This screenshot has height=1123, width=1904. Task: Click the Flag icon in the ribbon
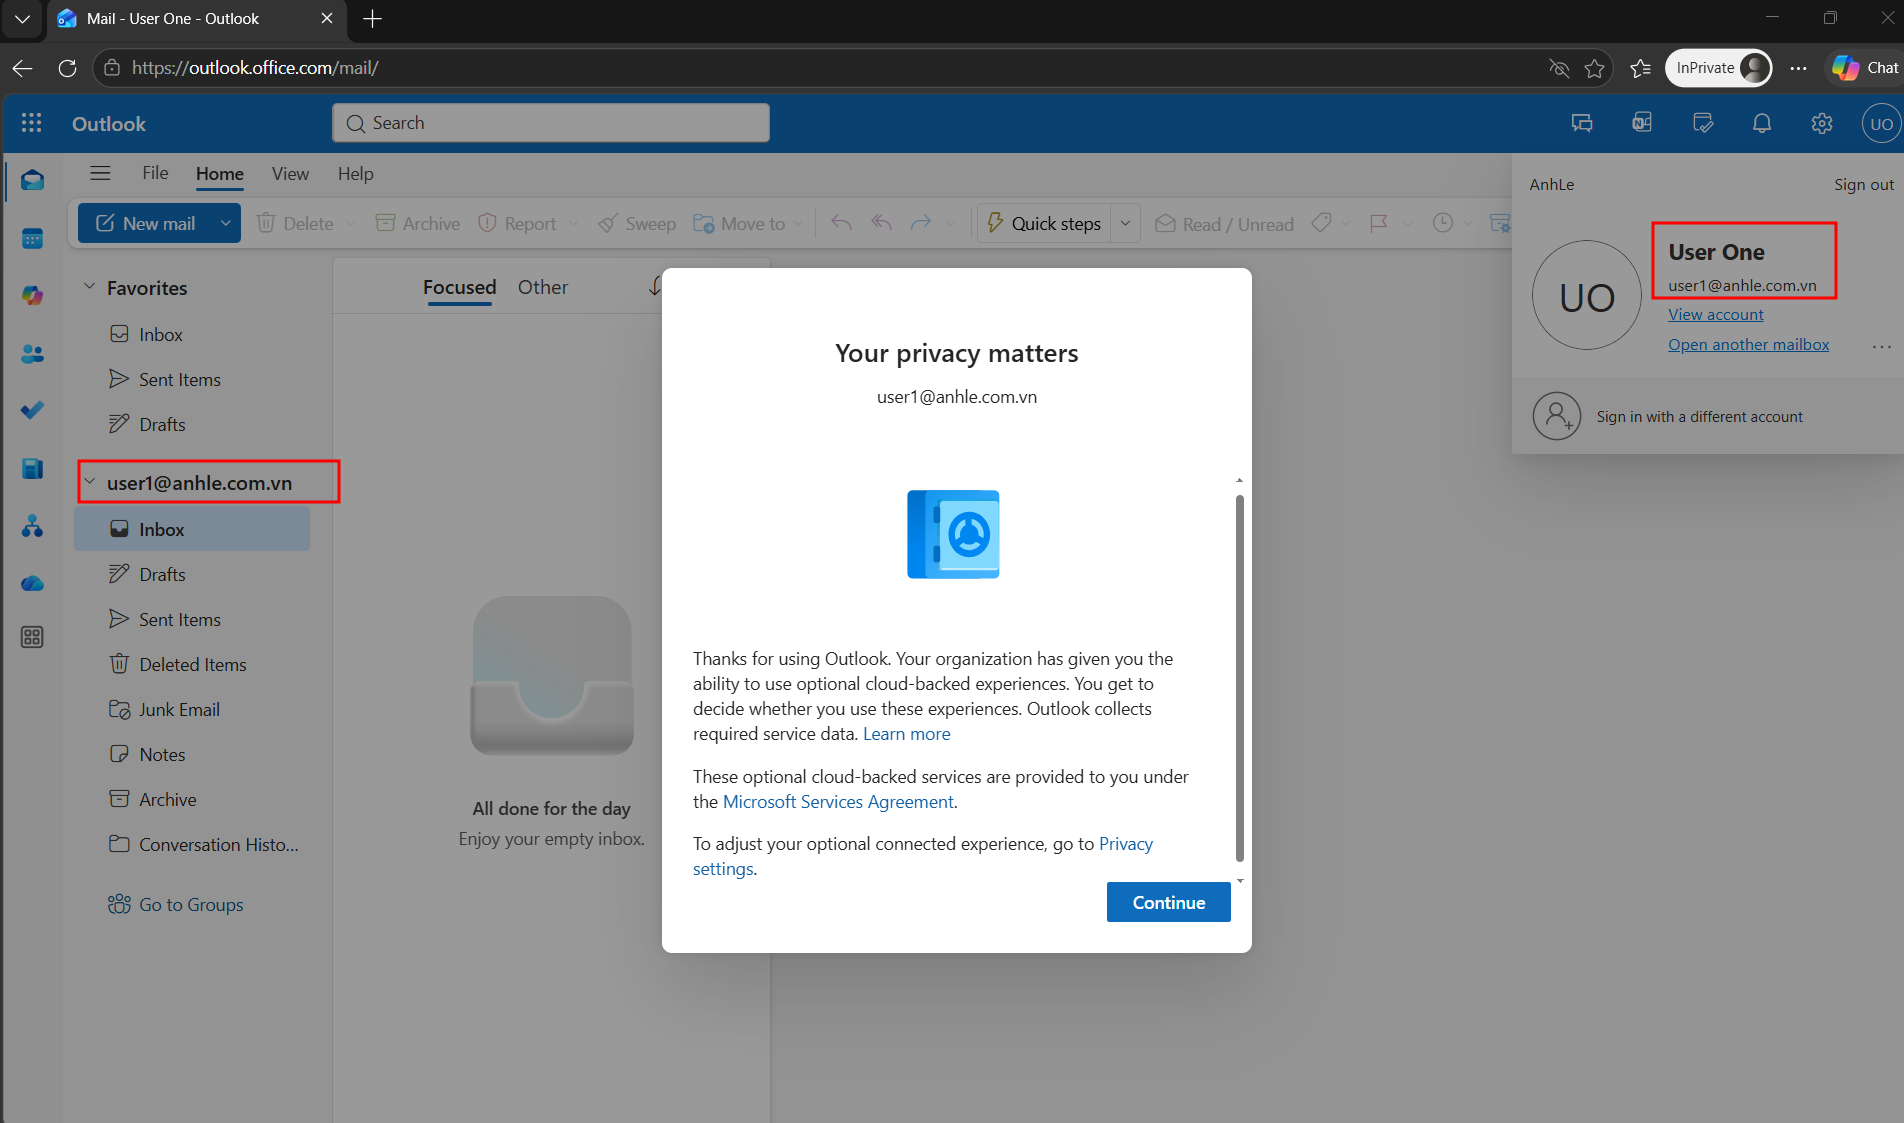[1379, 223]
